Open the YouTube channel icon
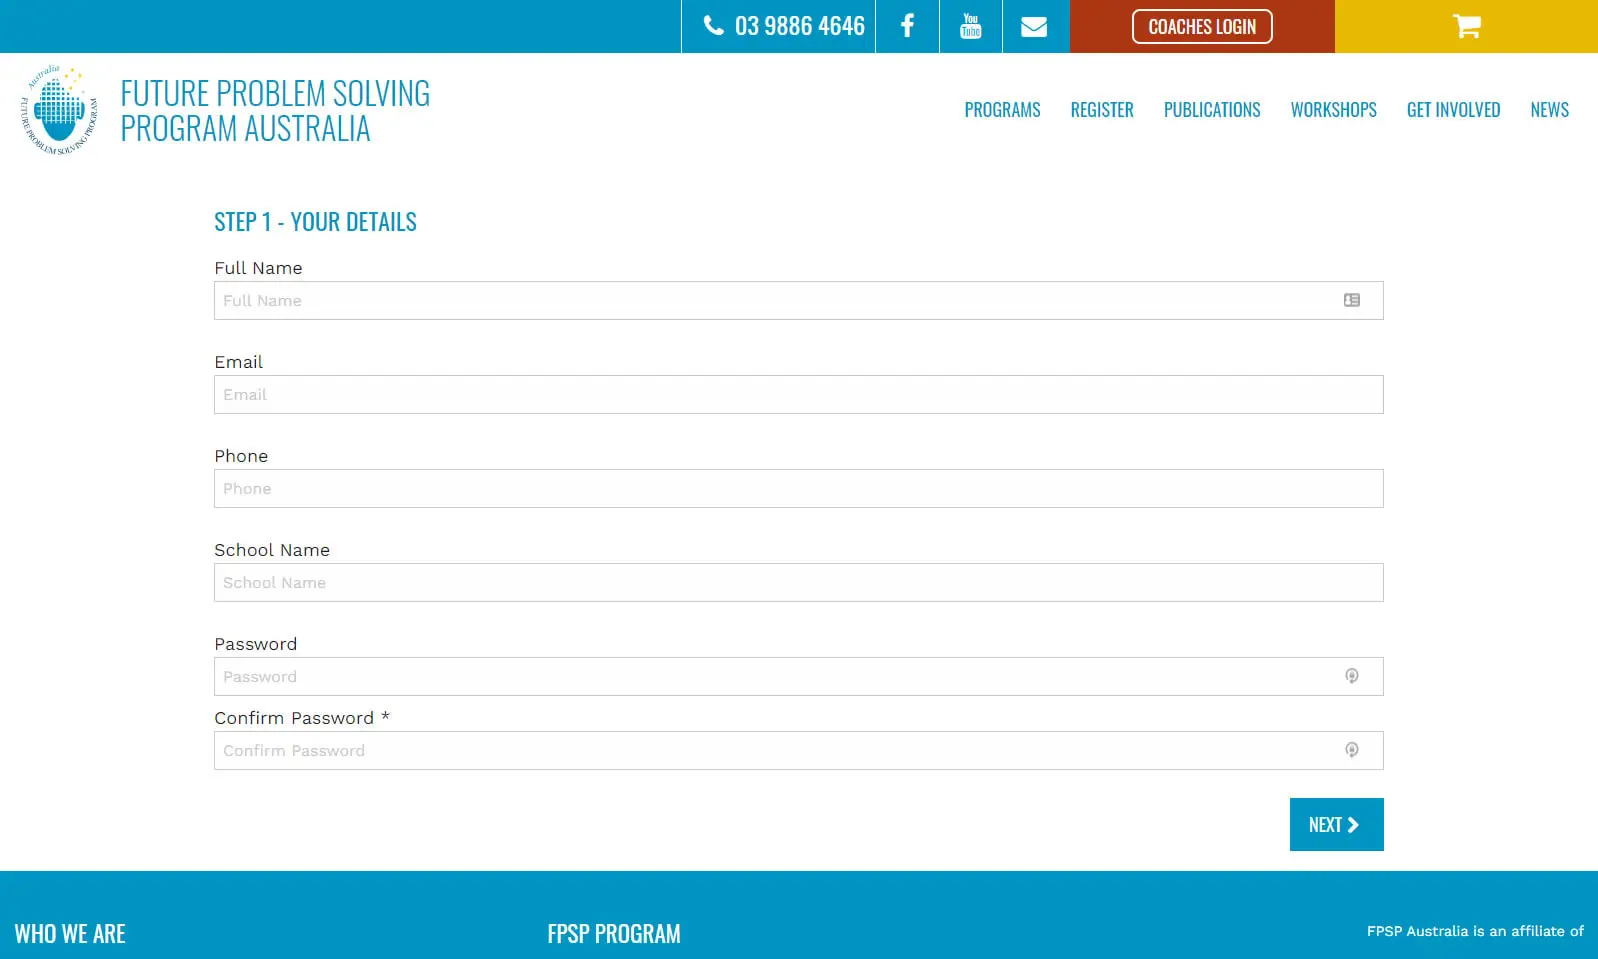 click(970, 26)
